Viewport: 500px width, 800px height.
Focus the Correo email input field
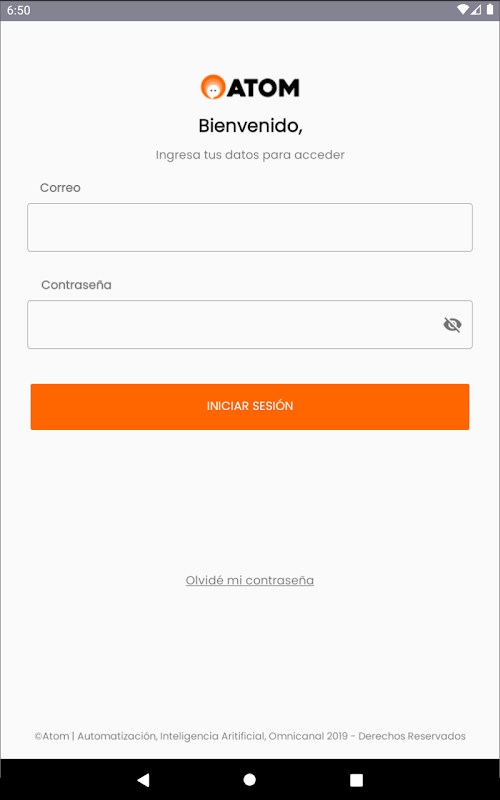pyautogui.click(x=250, y=228)
